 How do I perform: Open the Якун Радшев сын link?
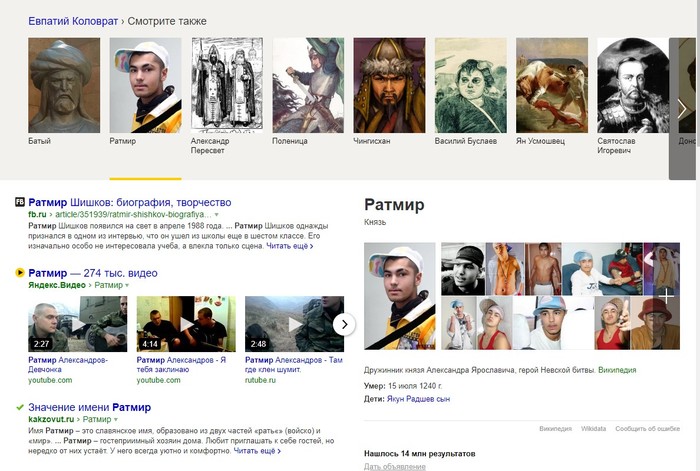coord(418,399)
